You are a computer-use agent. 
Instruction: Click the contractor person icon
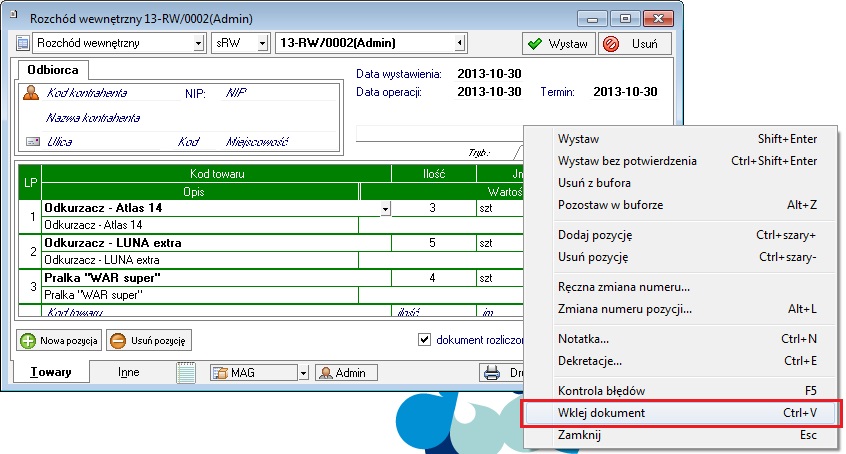pos(31,93)
